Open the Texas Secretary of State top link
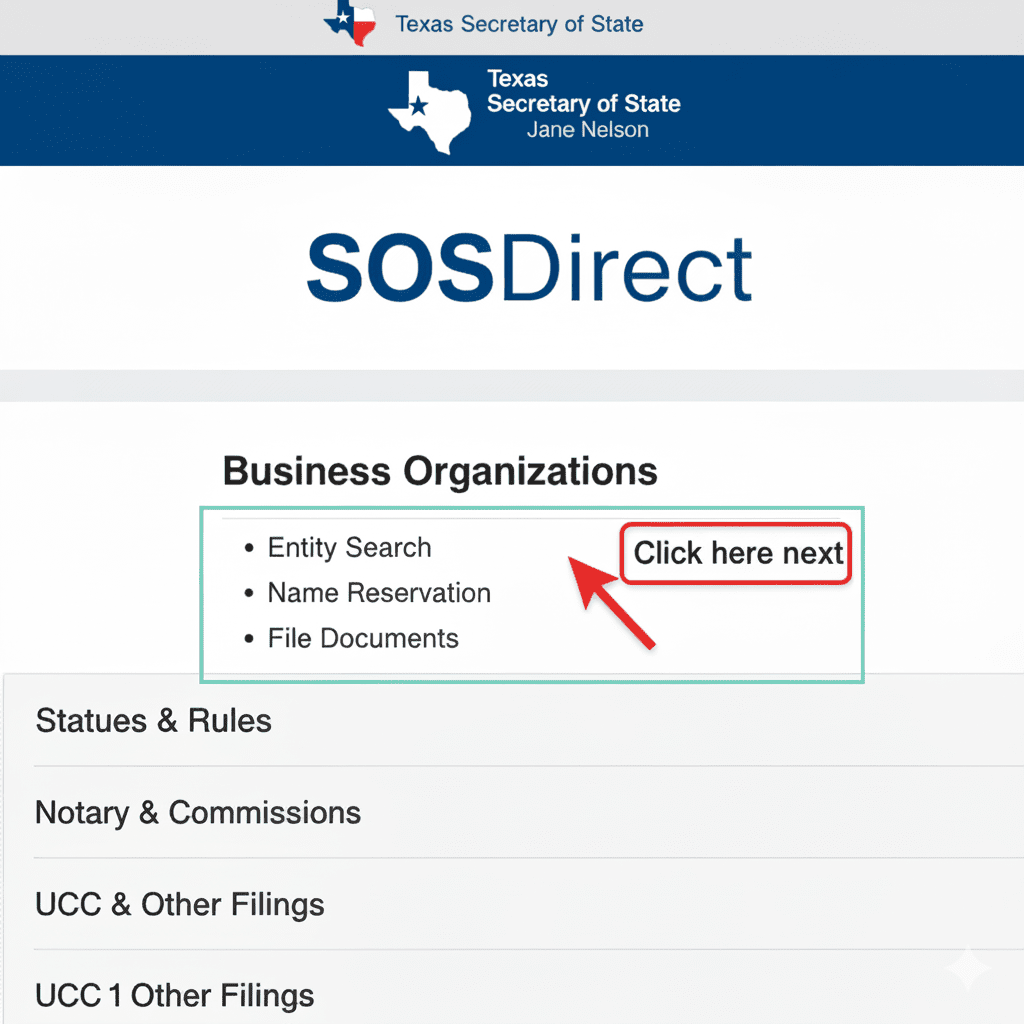The height and width of the screenshot is (1024, 1024). 519,24
